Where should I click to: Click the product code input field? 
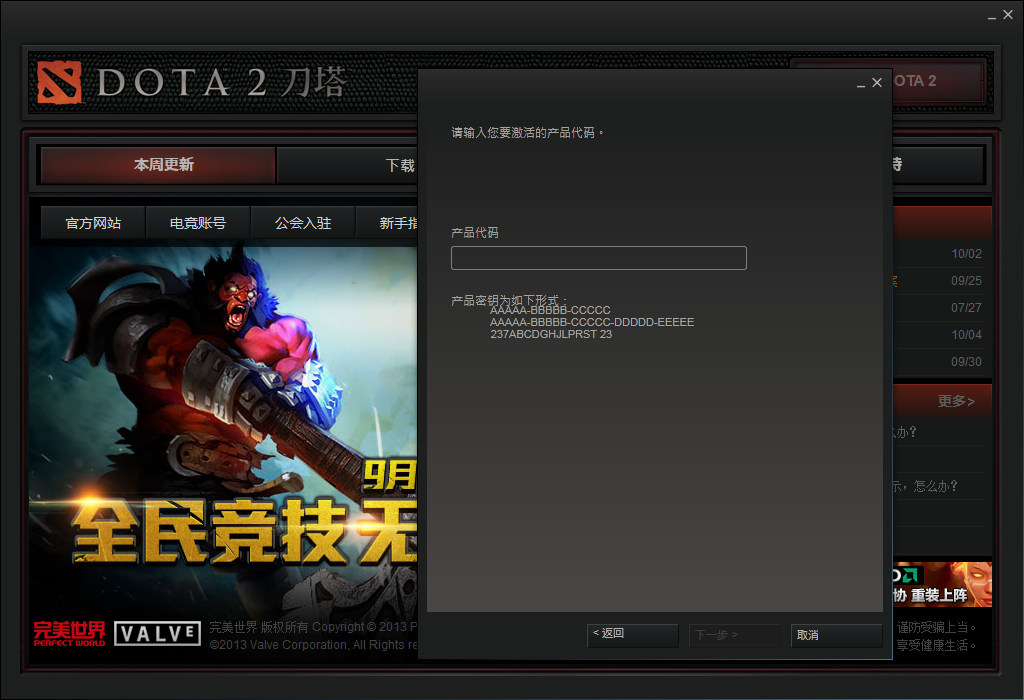coord(598,258)
